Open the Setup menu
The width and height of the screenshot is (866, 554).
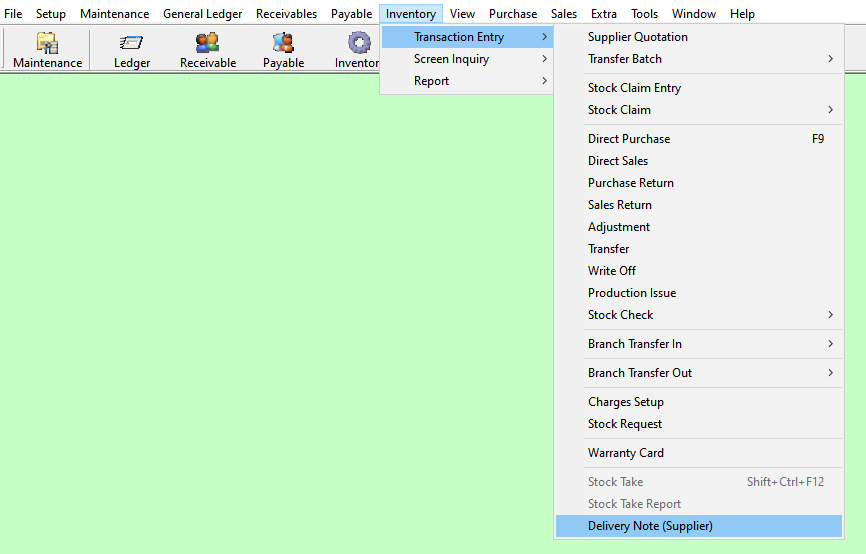[51, 14]
